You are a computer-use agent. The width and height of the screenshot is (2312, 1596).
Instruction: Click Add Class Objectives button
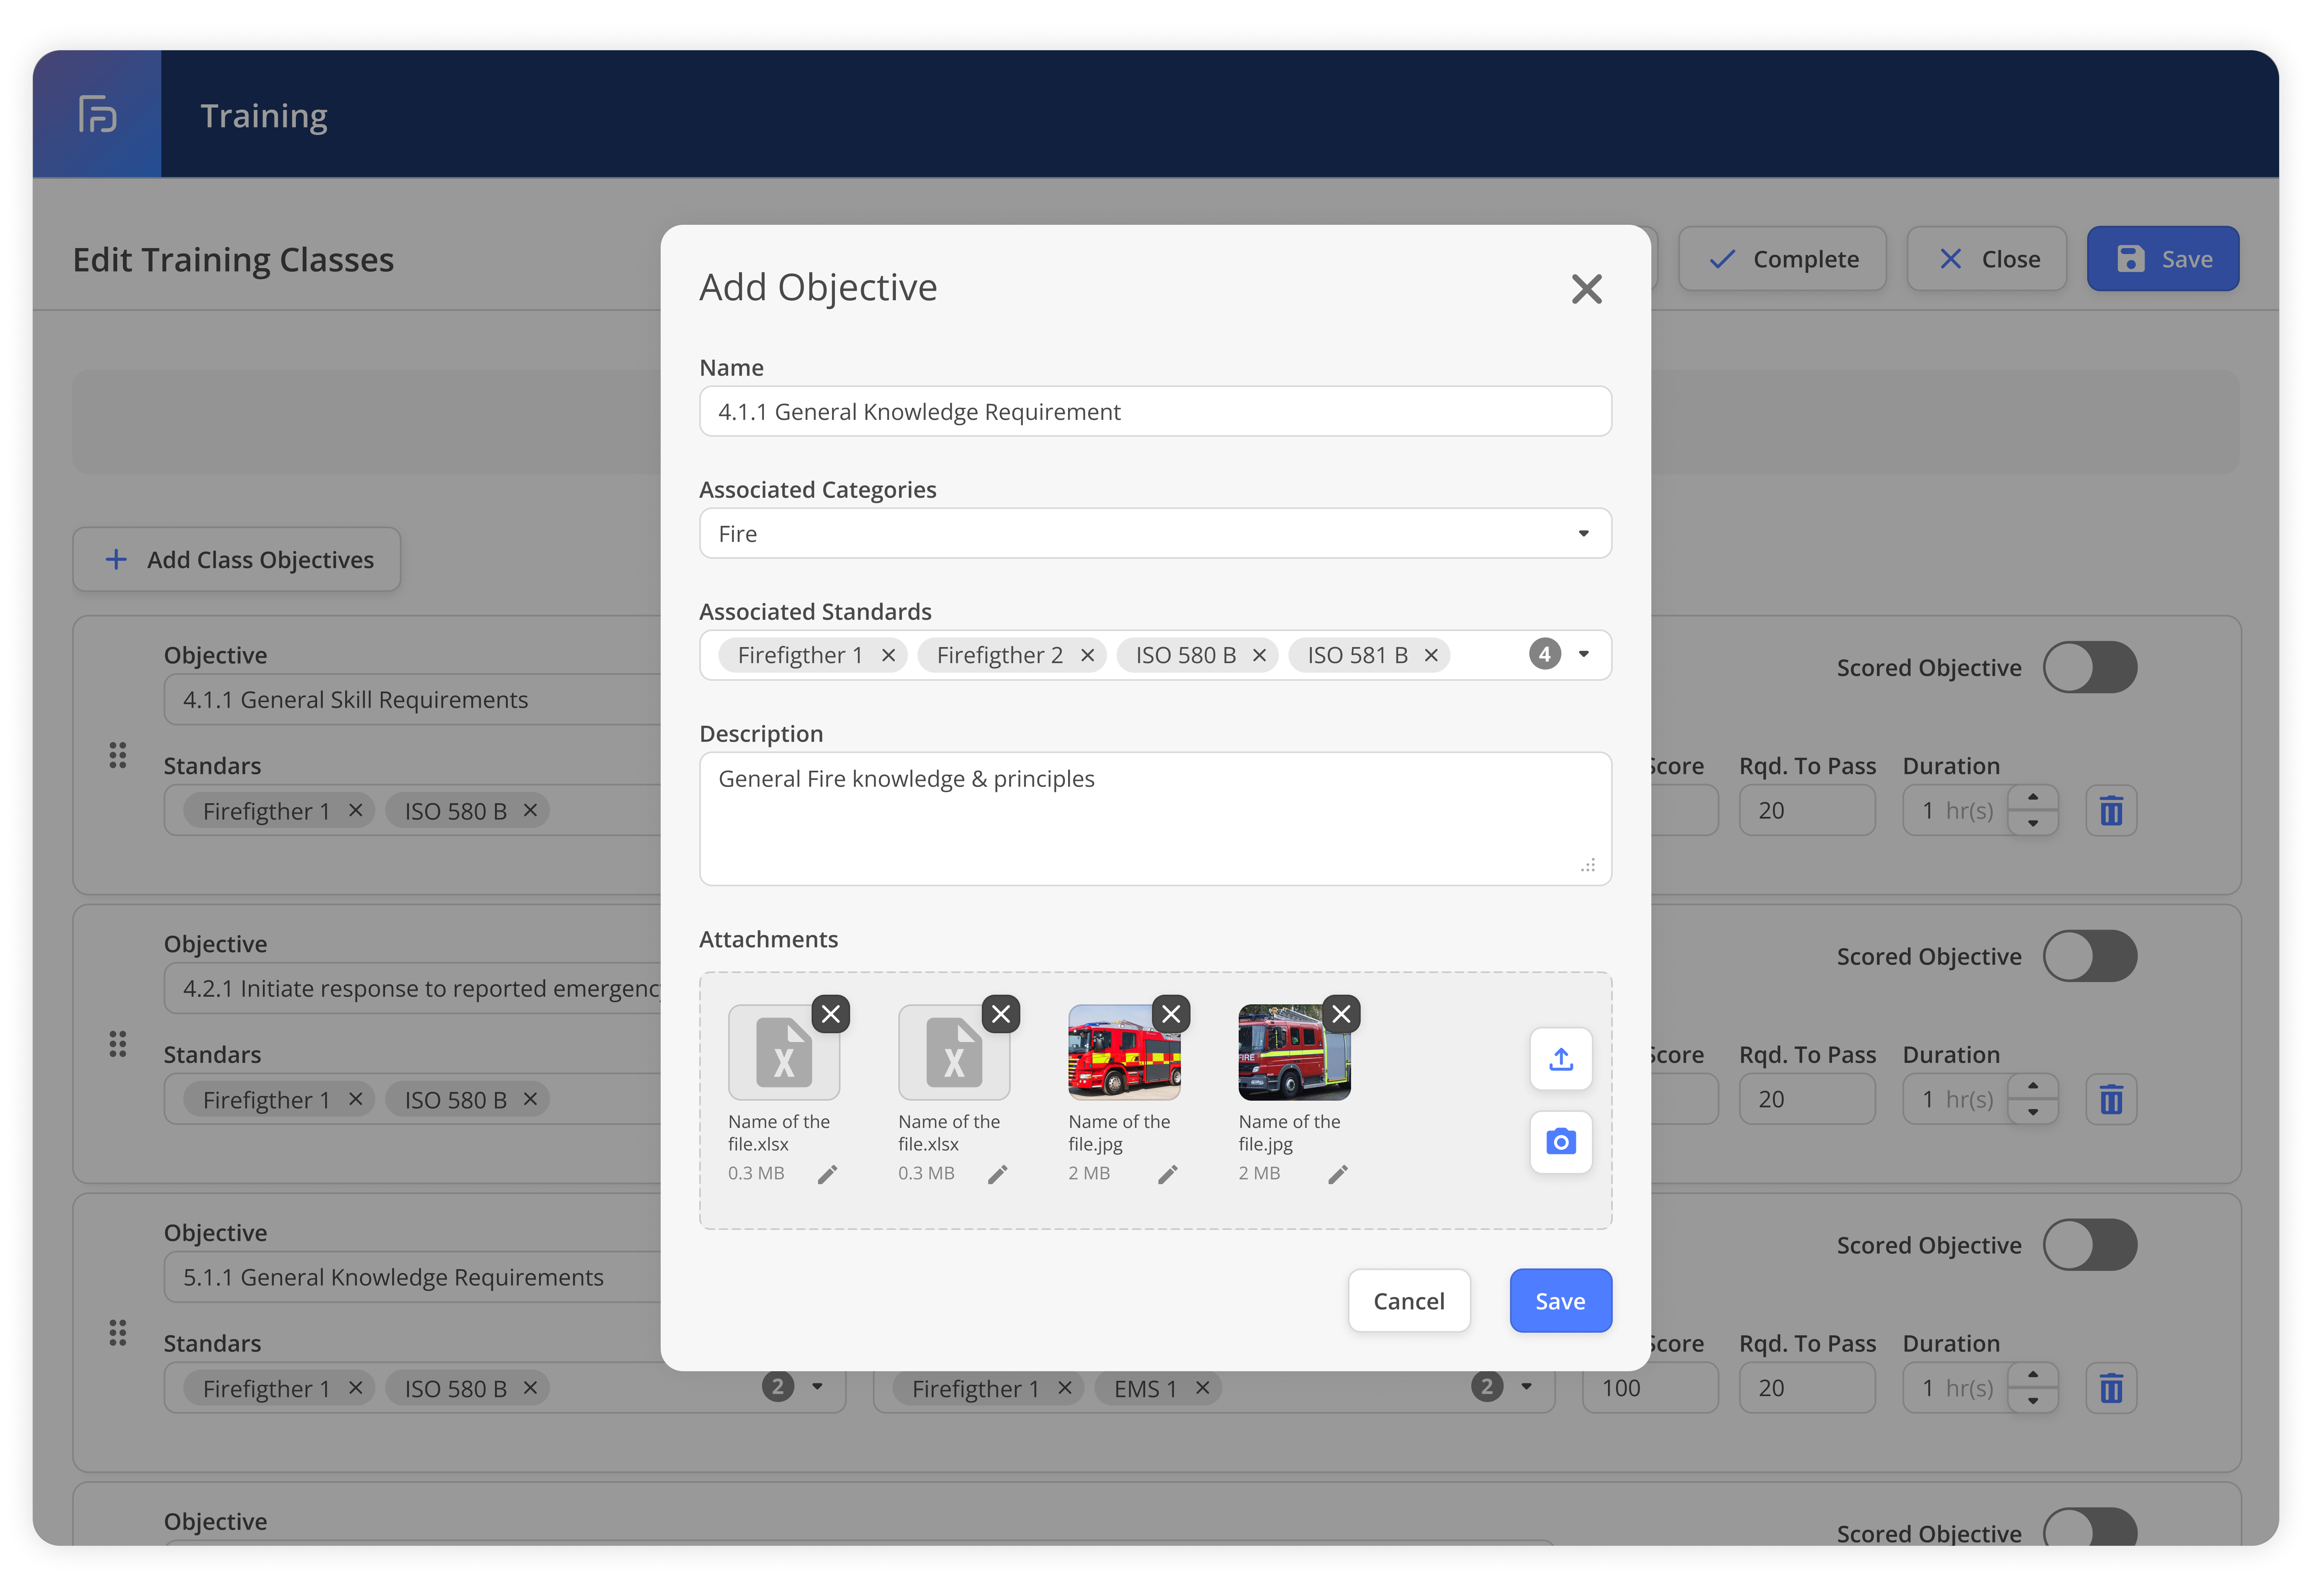click(x=237, y=560)
